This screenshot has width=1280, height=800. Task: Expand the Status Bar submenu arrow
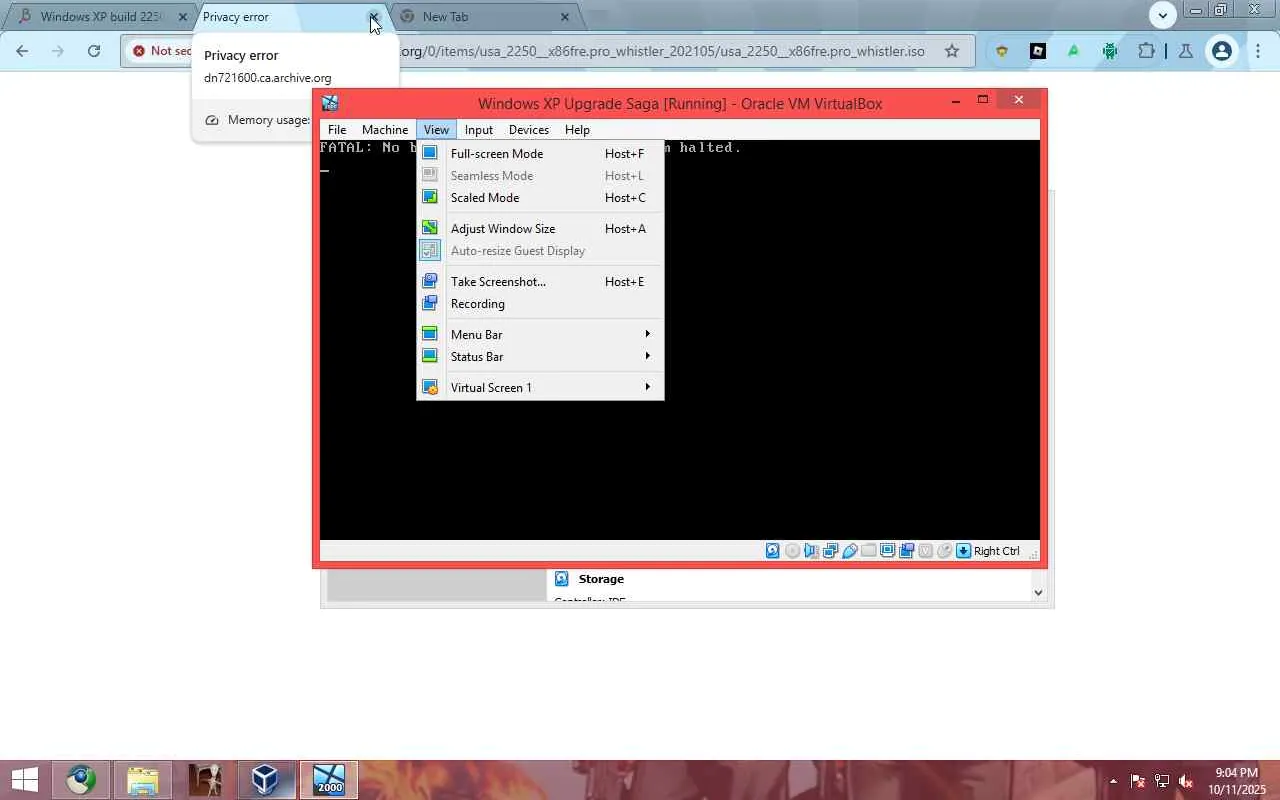pyautogui.click(x=647, y=356)
